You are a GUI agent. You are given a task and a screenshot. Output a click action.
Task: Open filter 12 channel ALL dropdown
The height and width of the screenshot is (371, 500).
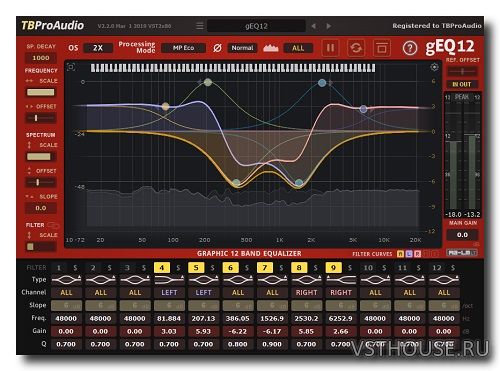(444, 292)
